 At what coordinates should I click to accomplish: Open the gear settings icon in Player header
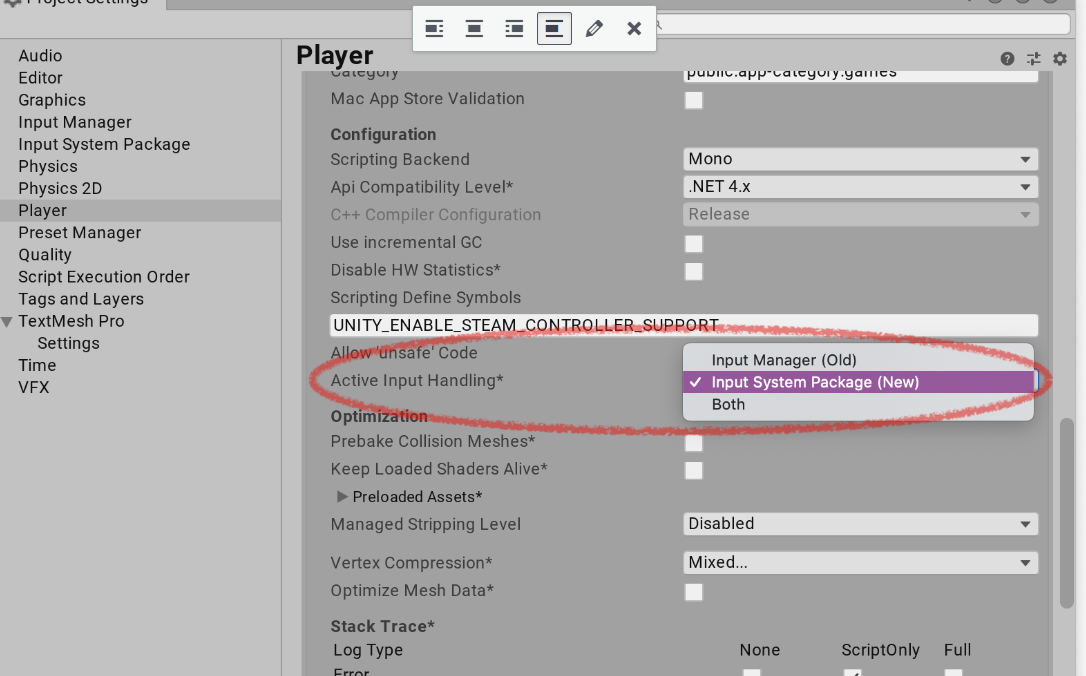(1059, 58)
